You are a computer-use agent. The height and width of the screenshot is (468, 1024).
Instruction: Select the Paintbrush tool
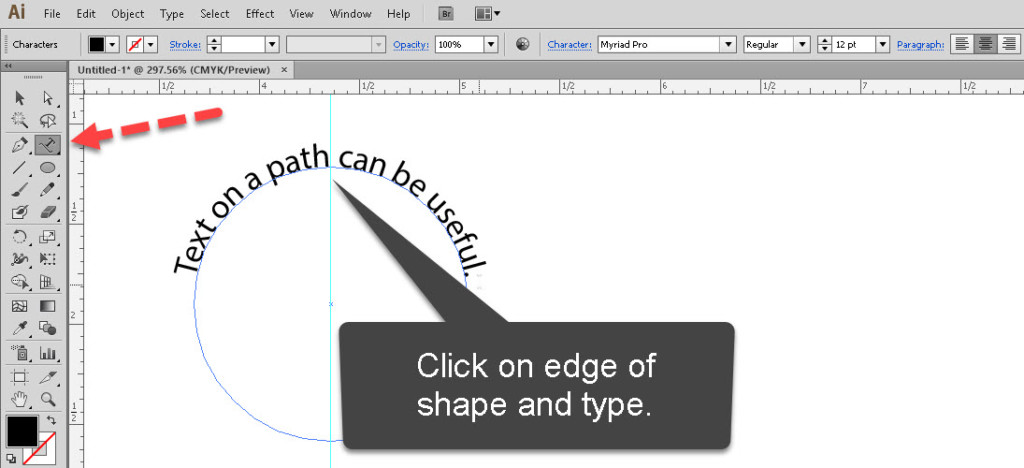(x=20, y=189)
